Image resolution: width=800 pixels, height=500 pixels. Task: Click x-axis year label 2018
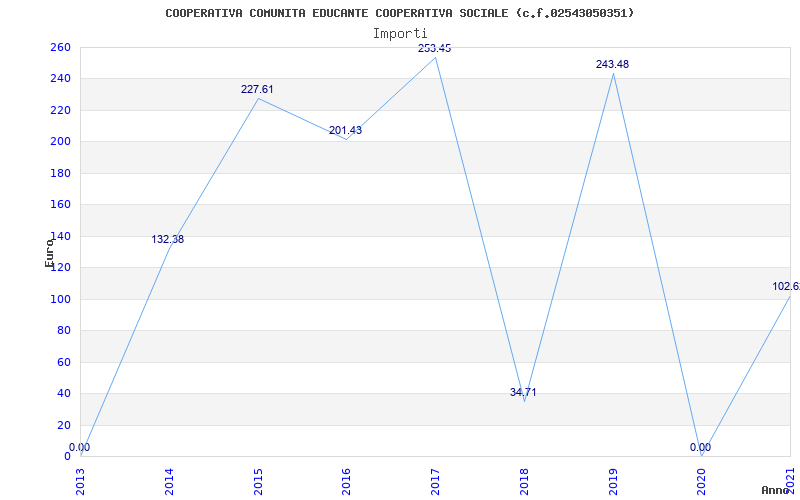(x=524, y=481)
